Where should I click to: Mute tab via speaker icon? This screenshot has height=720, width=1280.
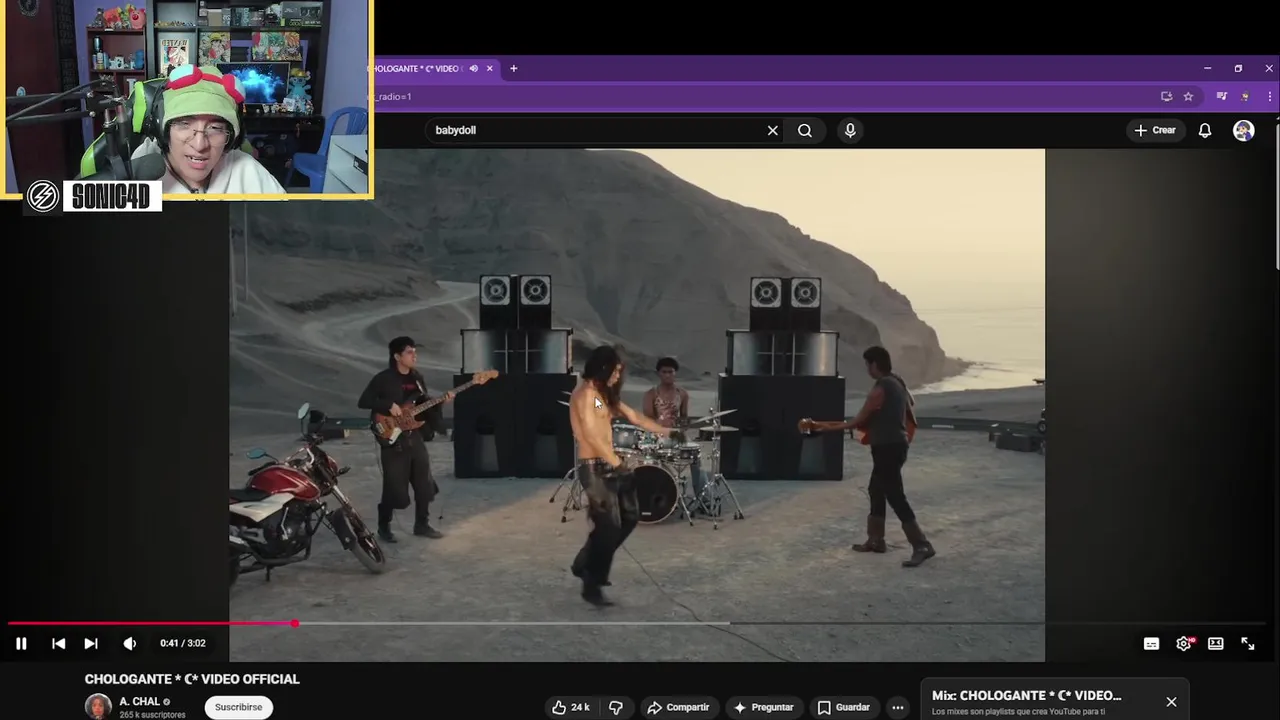click(473, 68)
